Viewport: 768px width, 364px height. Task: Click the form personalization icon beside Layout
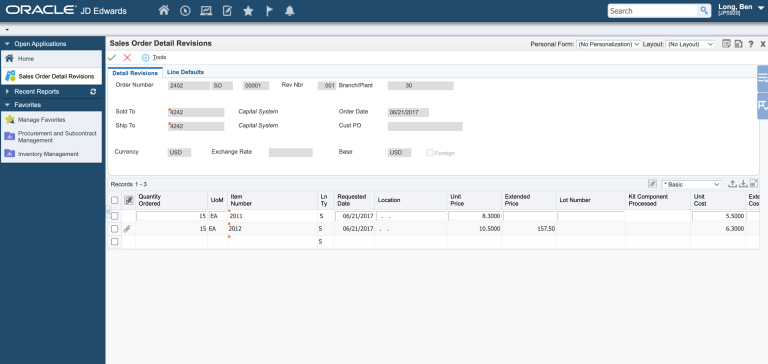tap(727, 44)
